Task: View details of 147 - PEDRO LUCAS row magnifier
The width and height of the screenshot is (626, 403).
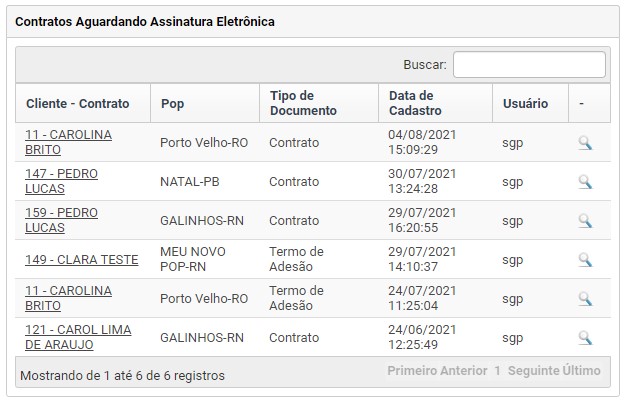Action: (585, 182)
